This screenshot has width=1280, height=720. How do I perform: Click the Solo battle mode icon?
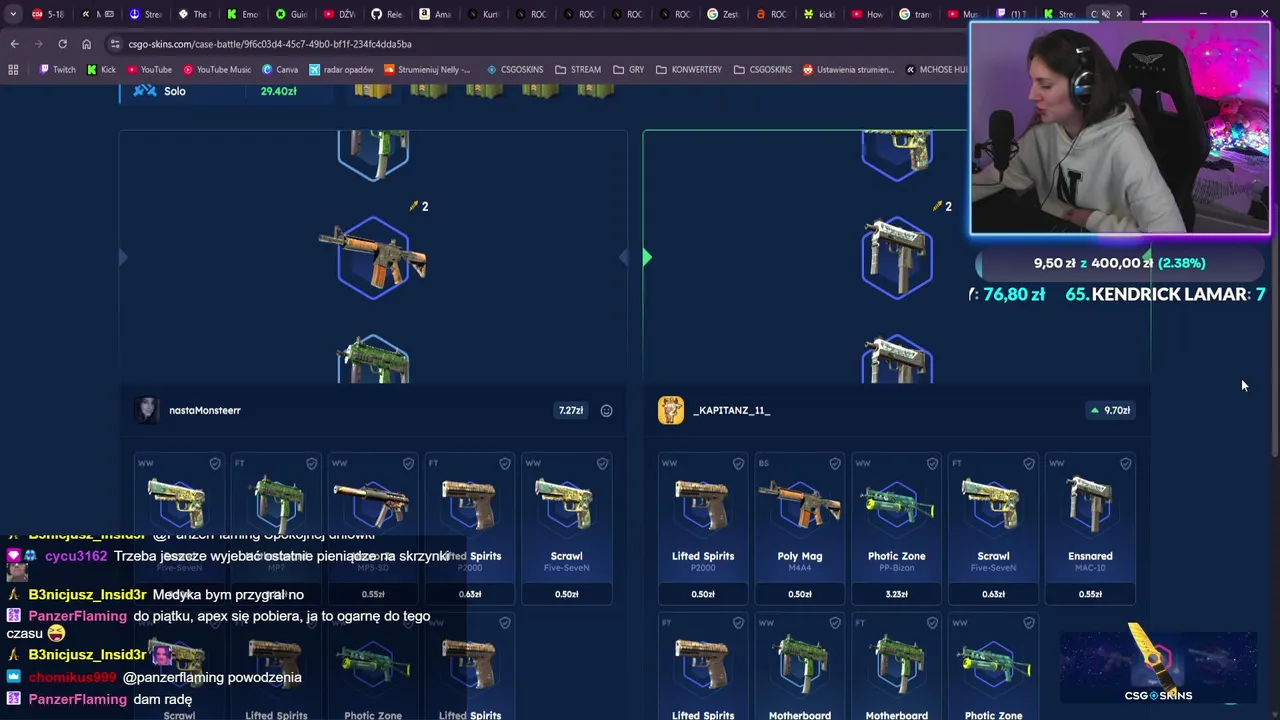pos(145,91)
